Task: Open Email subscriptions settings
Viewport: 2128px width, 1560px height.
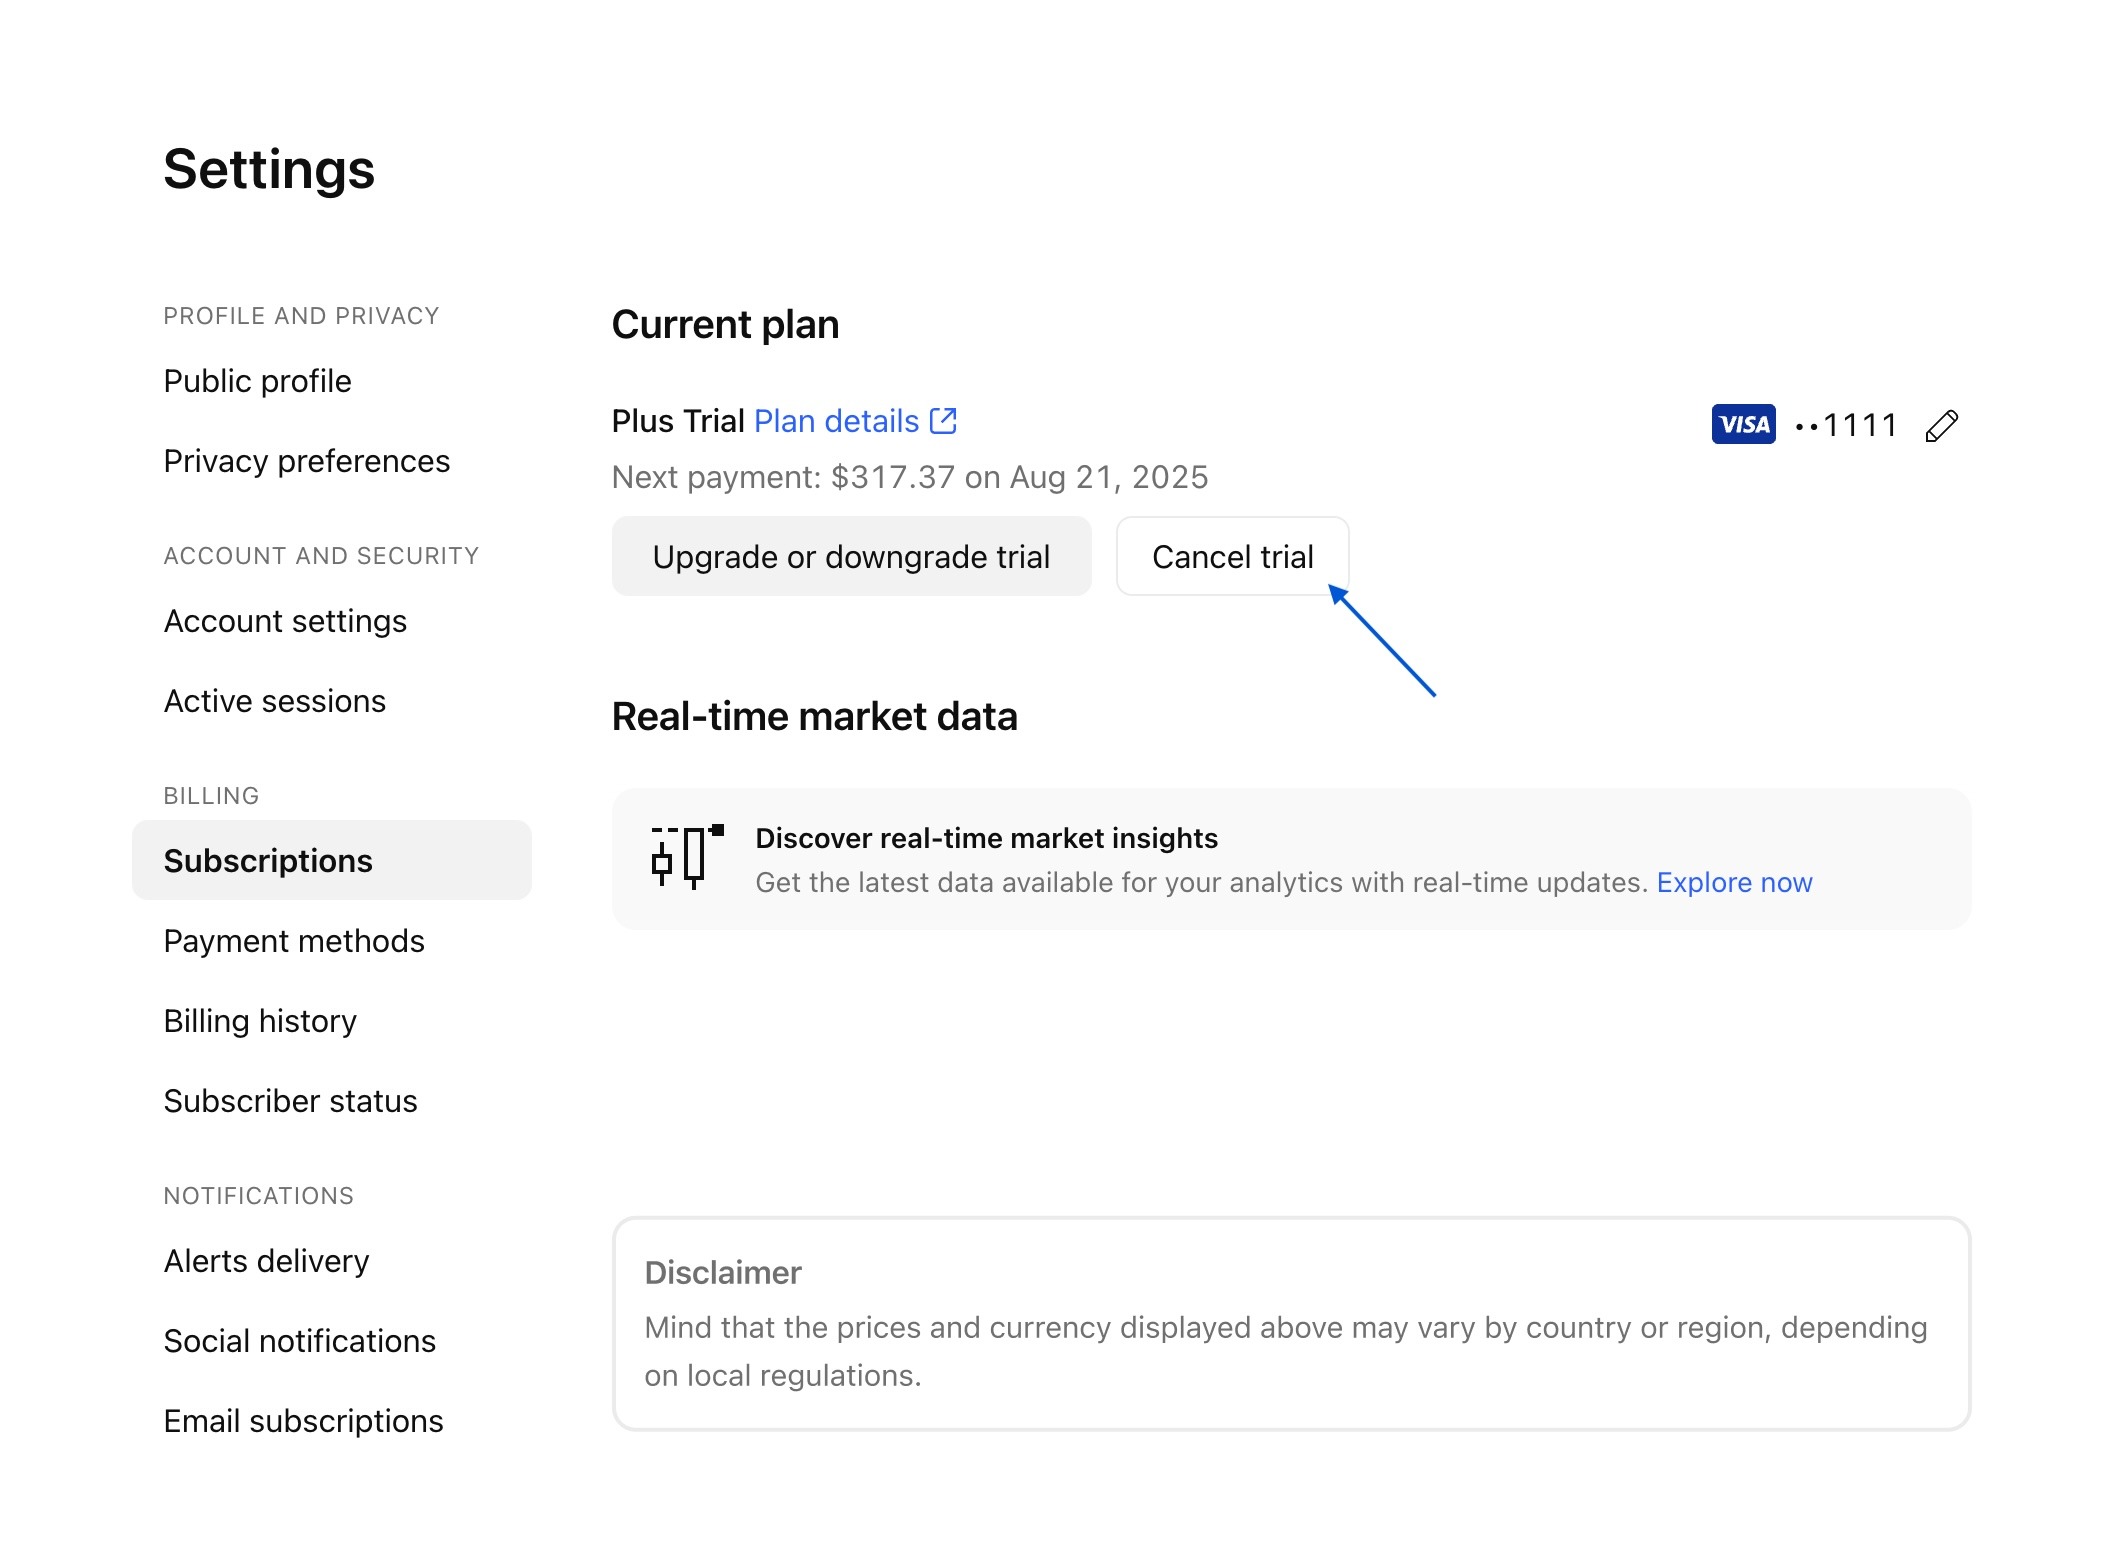Action: pyautogui.click(x=303, y=1421)
